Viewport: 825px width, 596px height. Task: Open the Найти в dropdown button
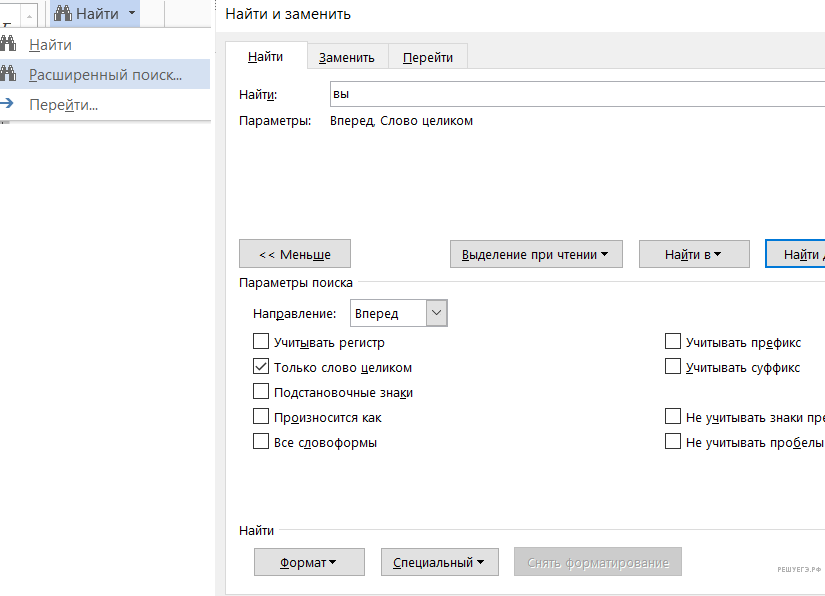click(693, 254)
